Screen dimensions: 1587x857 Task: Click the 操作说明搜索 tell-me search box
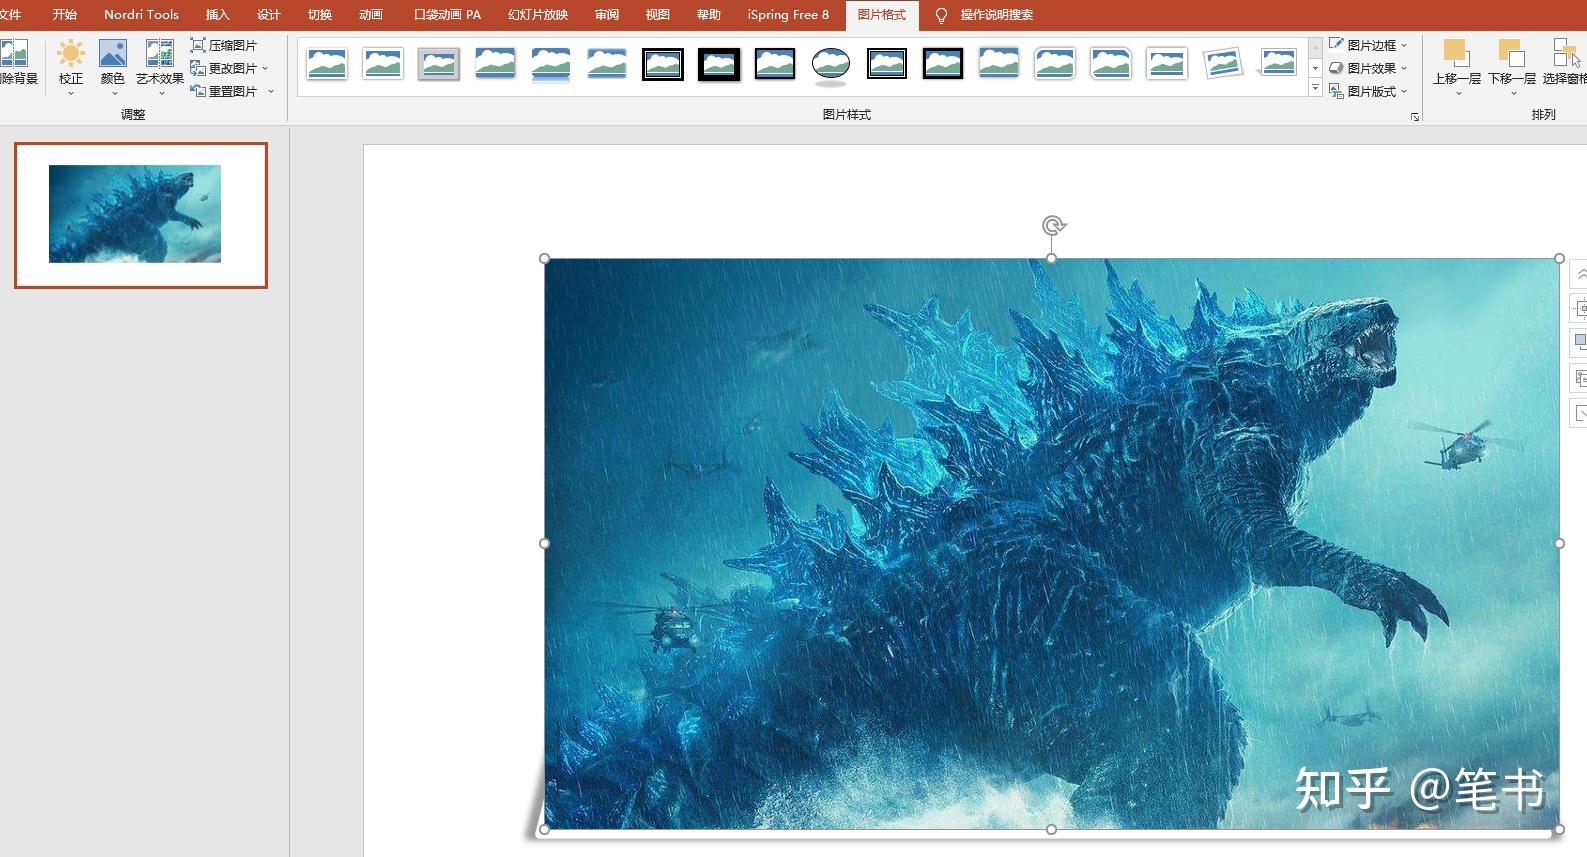(997, 15)
